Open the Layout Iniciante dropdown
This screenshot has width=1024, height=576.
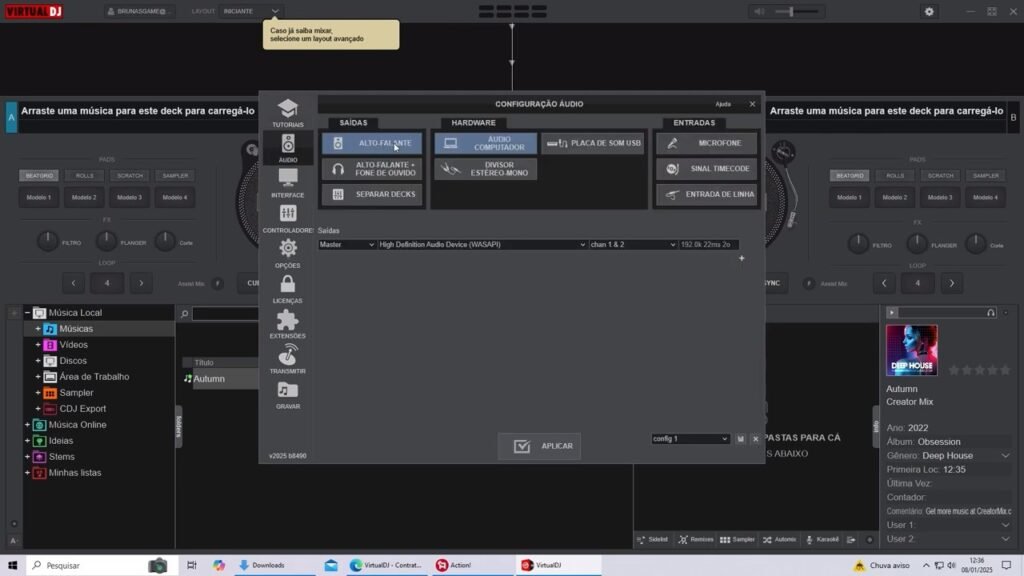coord(251,11)
